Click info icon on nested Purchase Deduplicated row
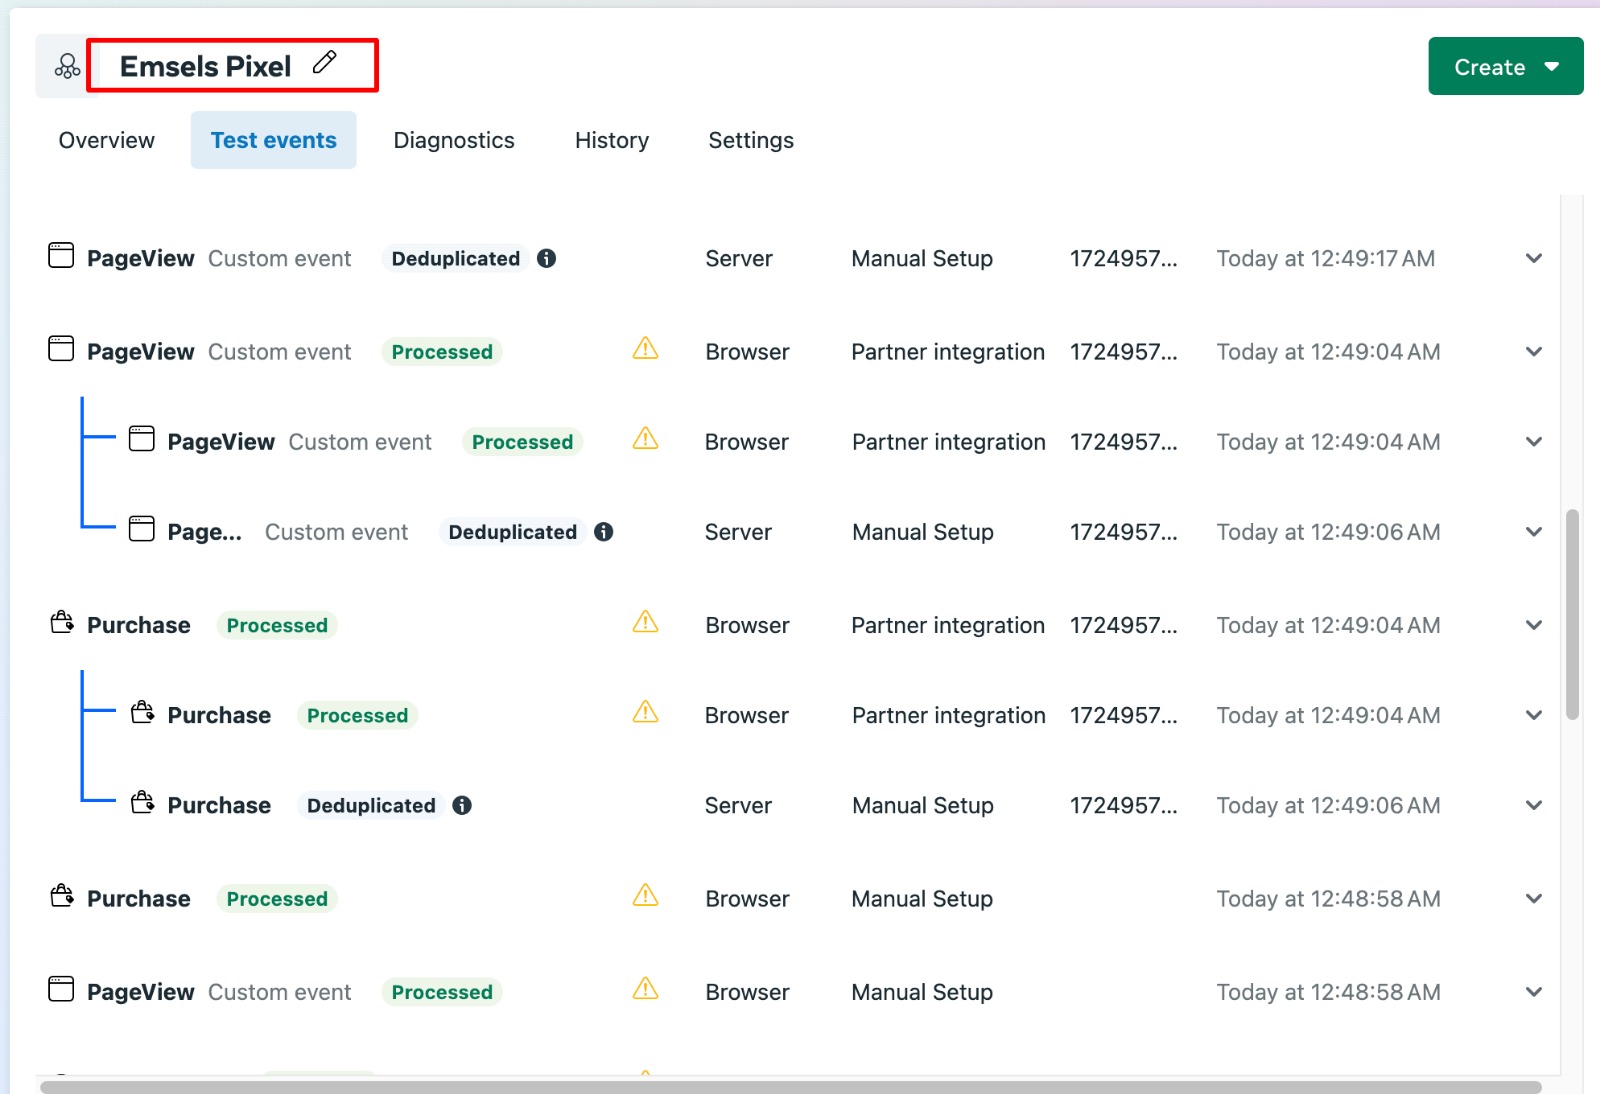Screen dimensions: 1600x1094 pos(461,805)
